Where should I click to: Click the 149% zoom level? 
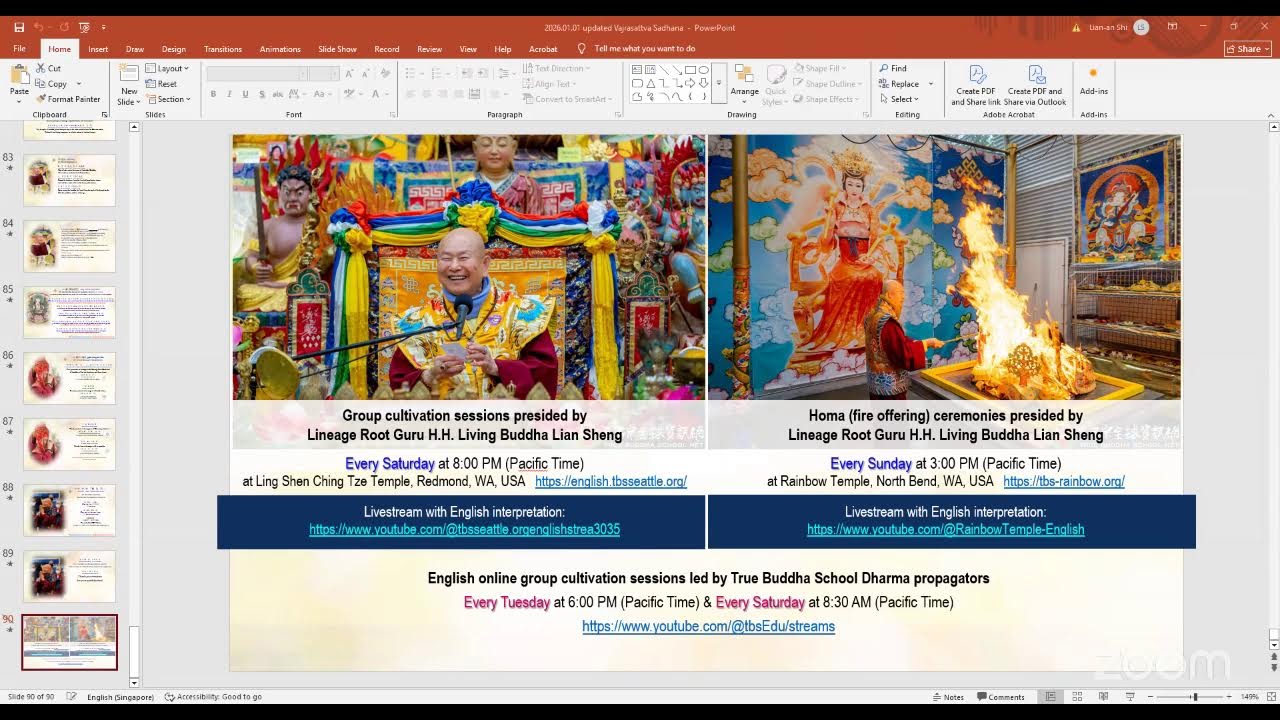[x=1249, y=697]
